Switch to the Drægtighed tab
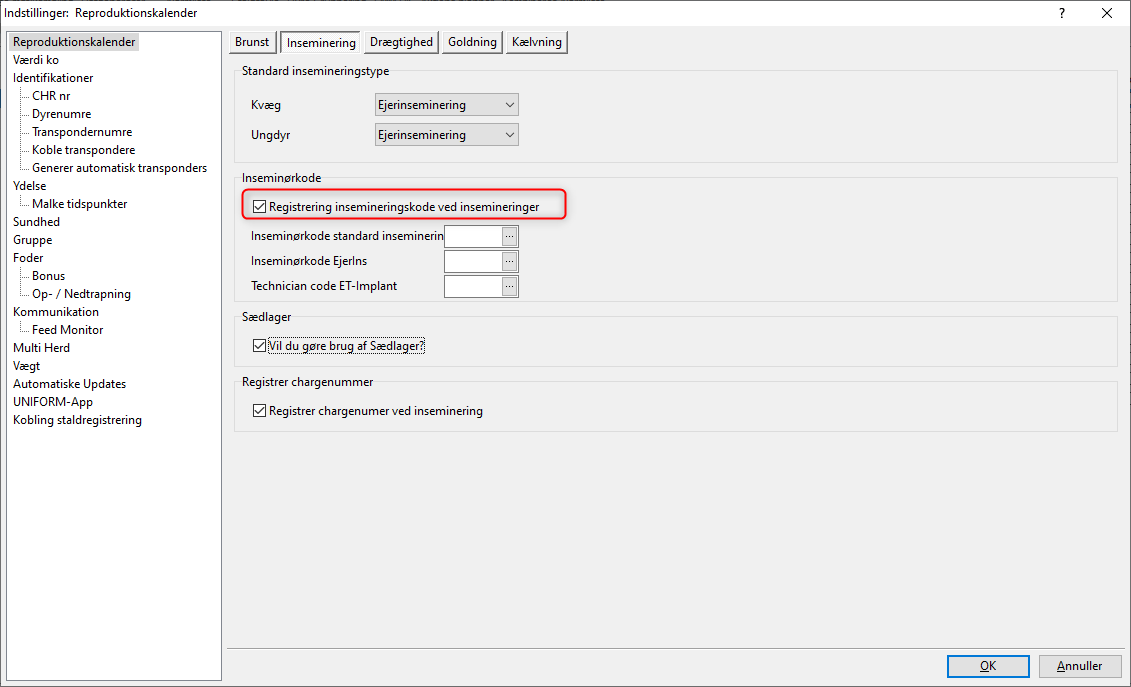This screenshot has height=687, width=1131. (401, 42)
